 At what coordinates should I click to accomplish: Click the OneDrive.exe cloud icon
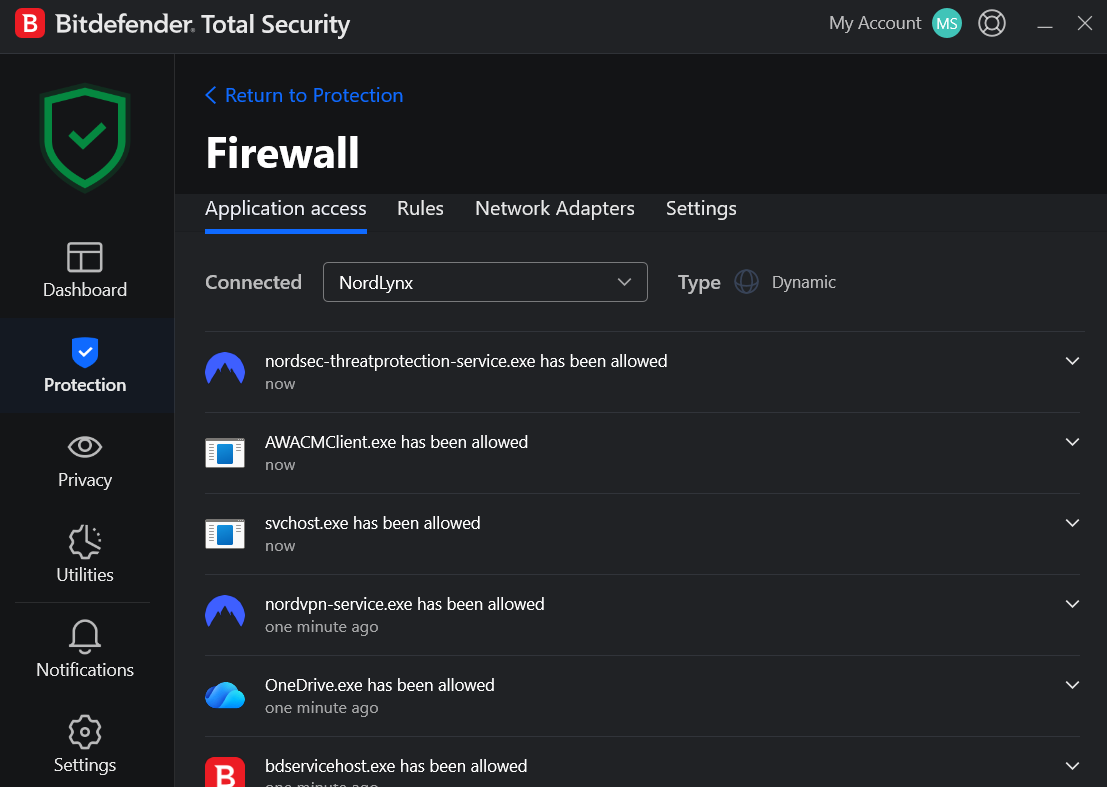tap(225, 695)
